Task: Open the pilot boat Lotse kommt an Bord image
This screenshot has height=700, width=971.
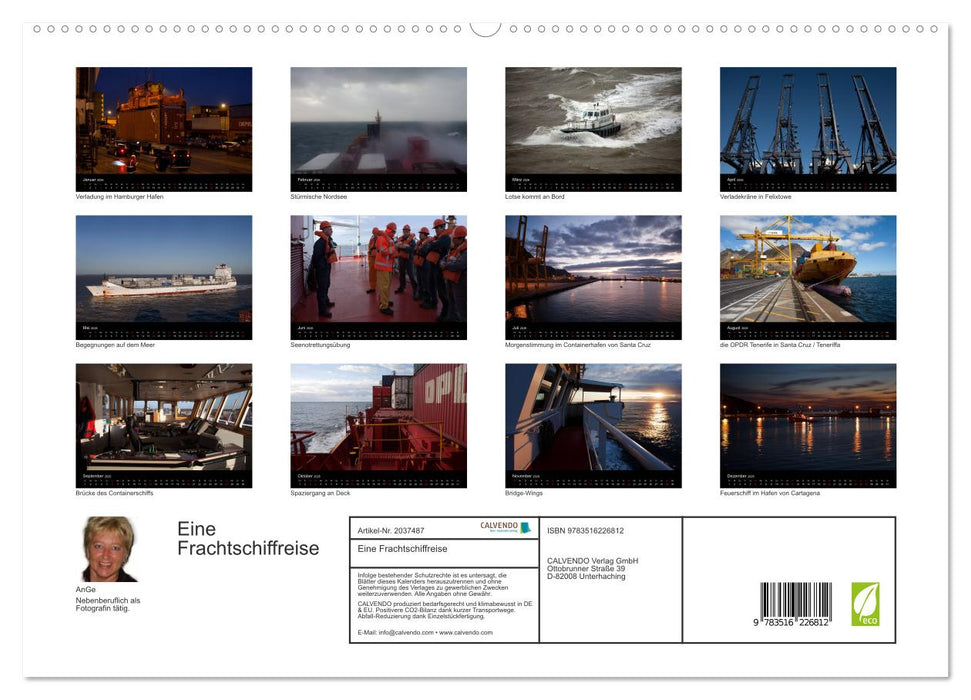Action: (593, 122)
